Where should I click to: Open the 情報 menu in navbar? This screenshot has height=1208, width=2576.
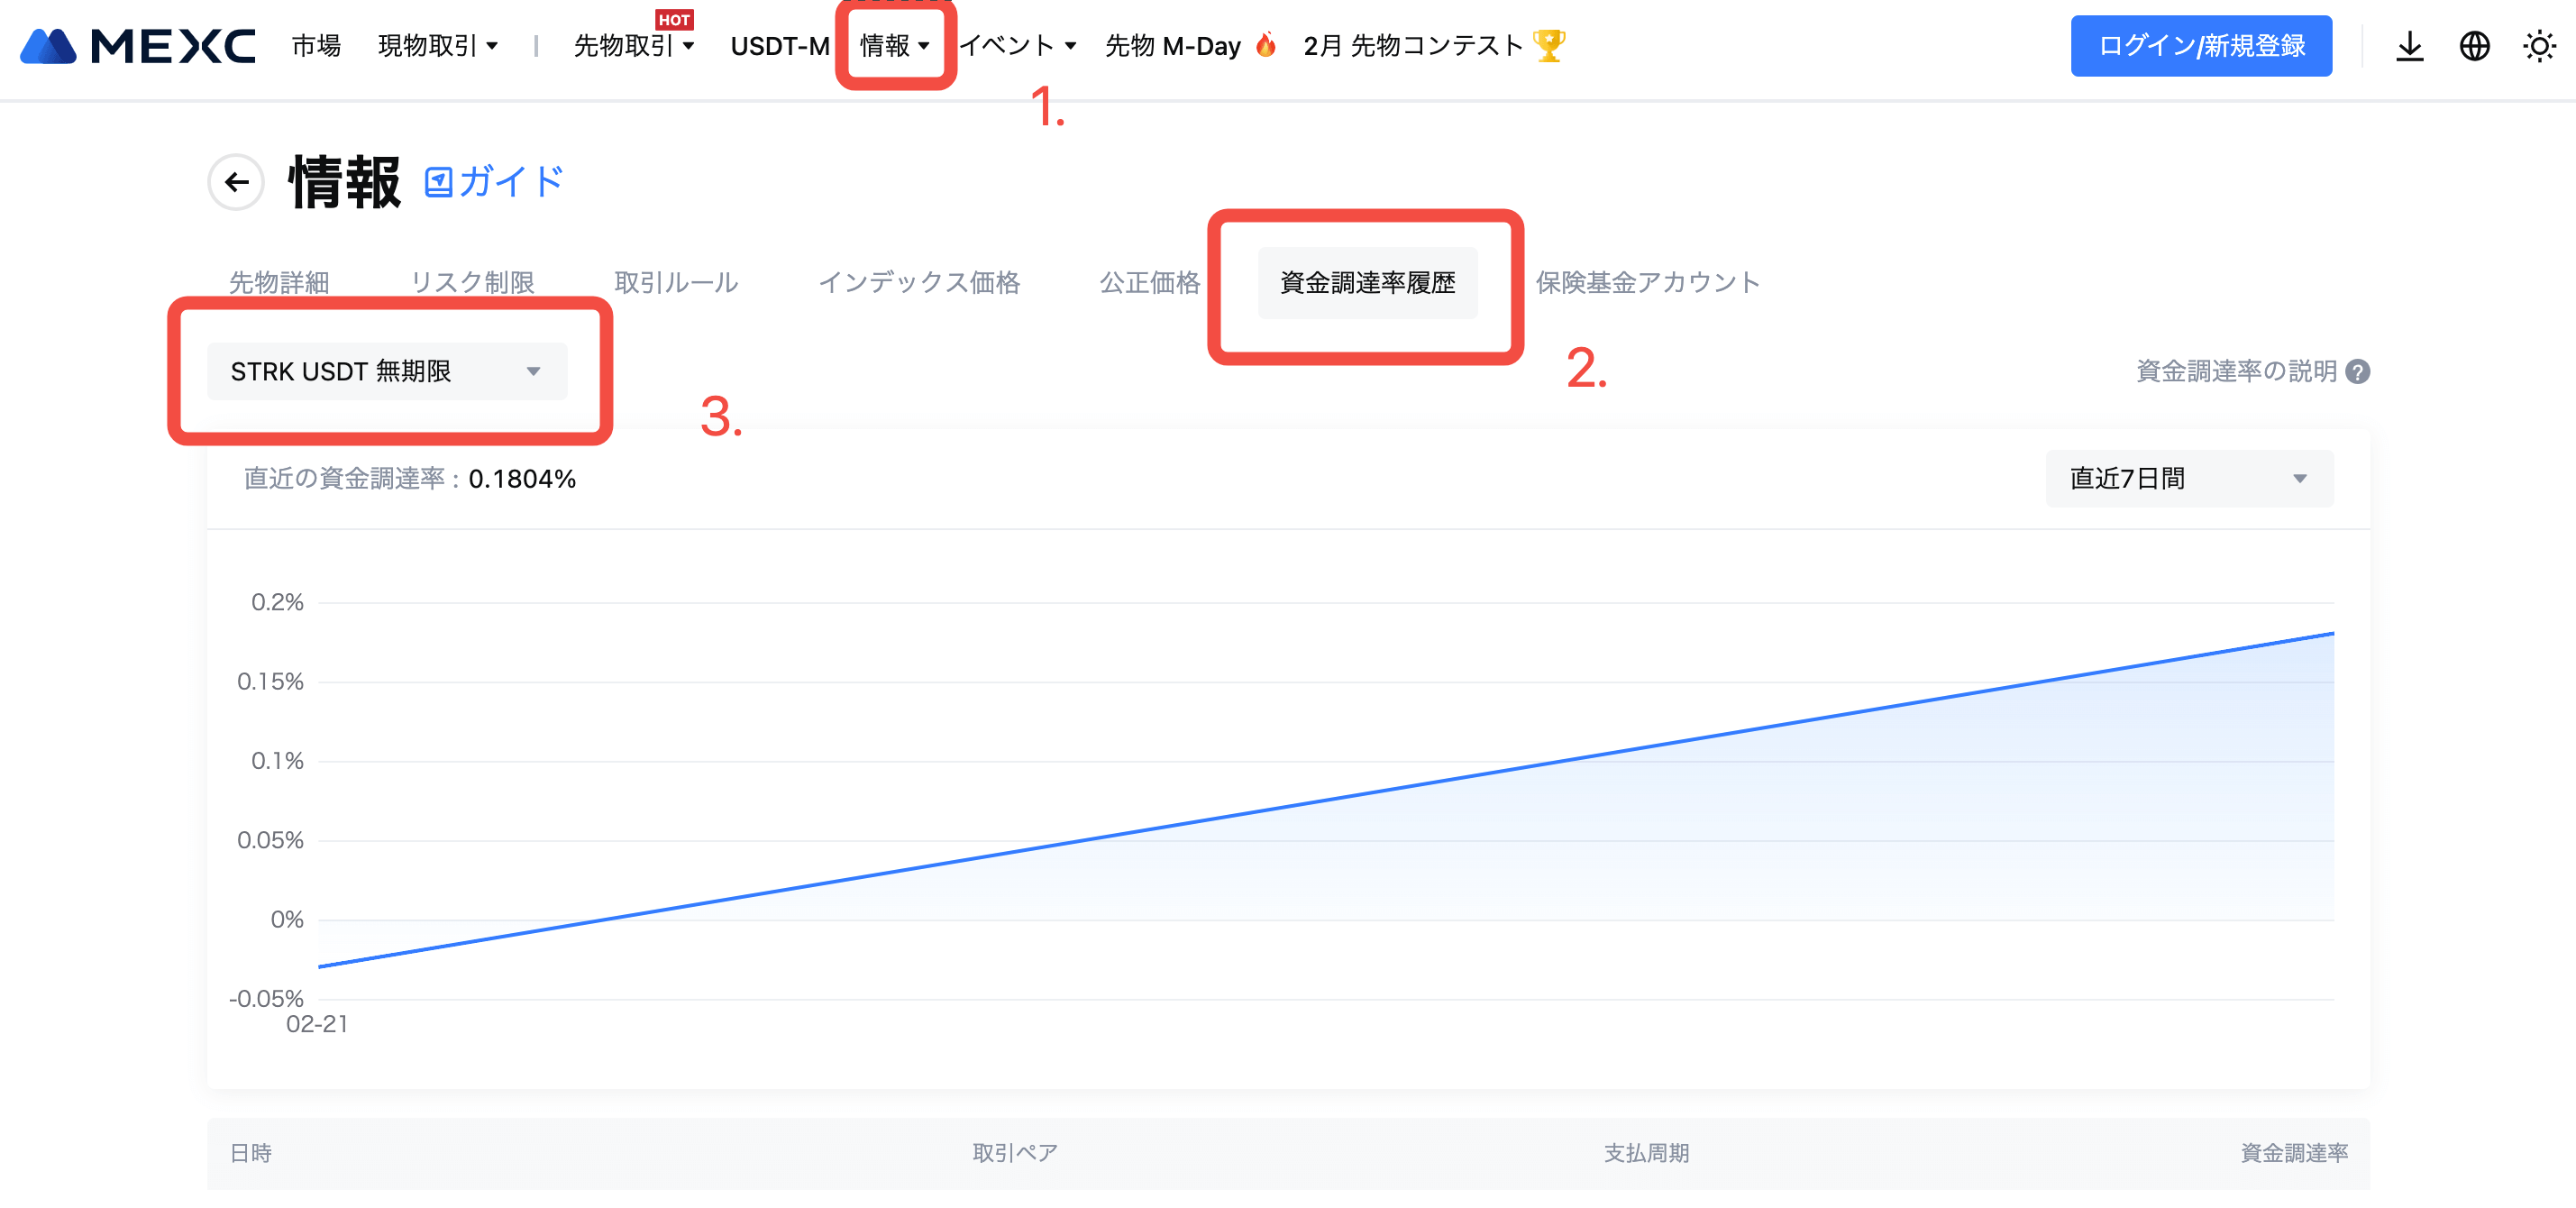click(x=894, y=46)
